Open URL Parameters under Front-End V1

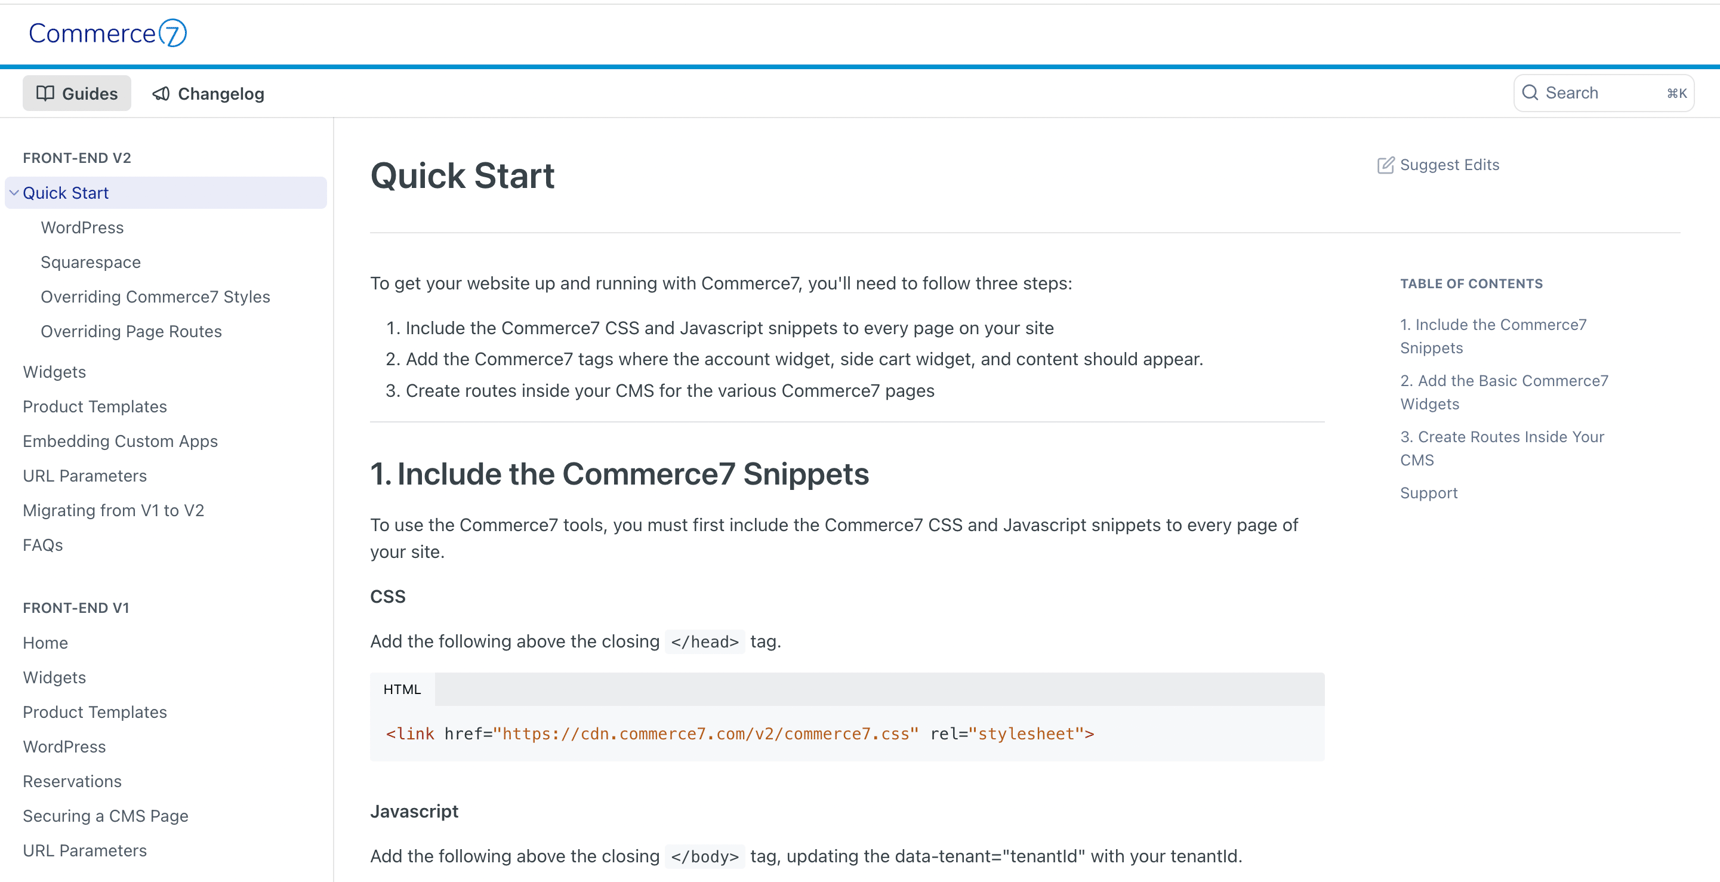[x=85, y=851]
